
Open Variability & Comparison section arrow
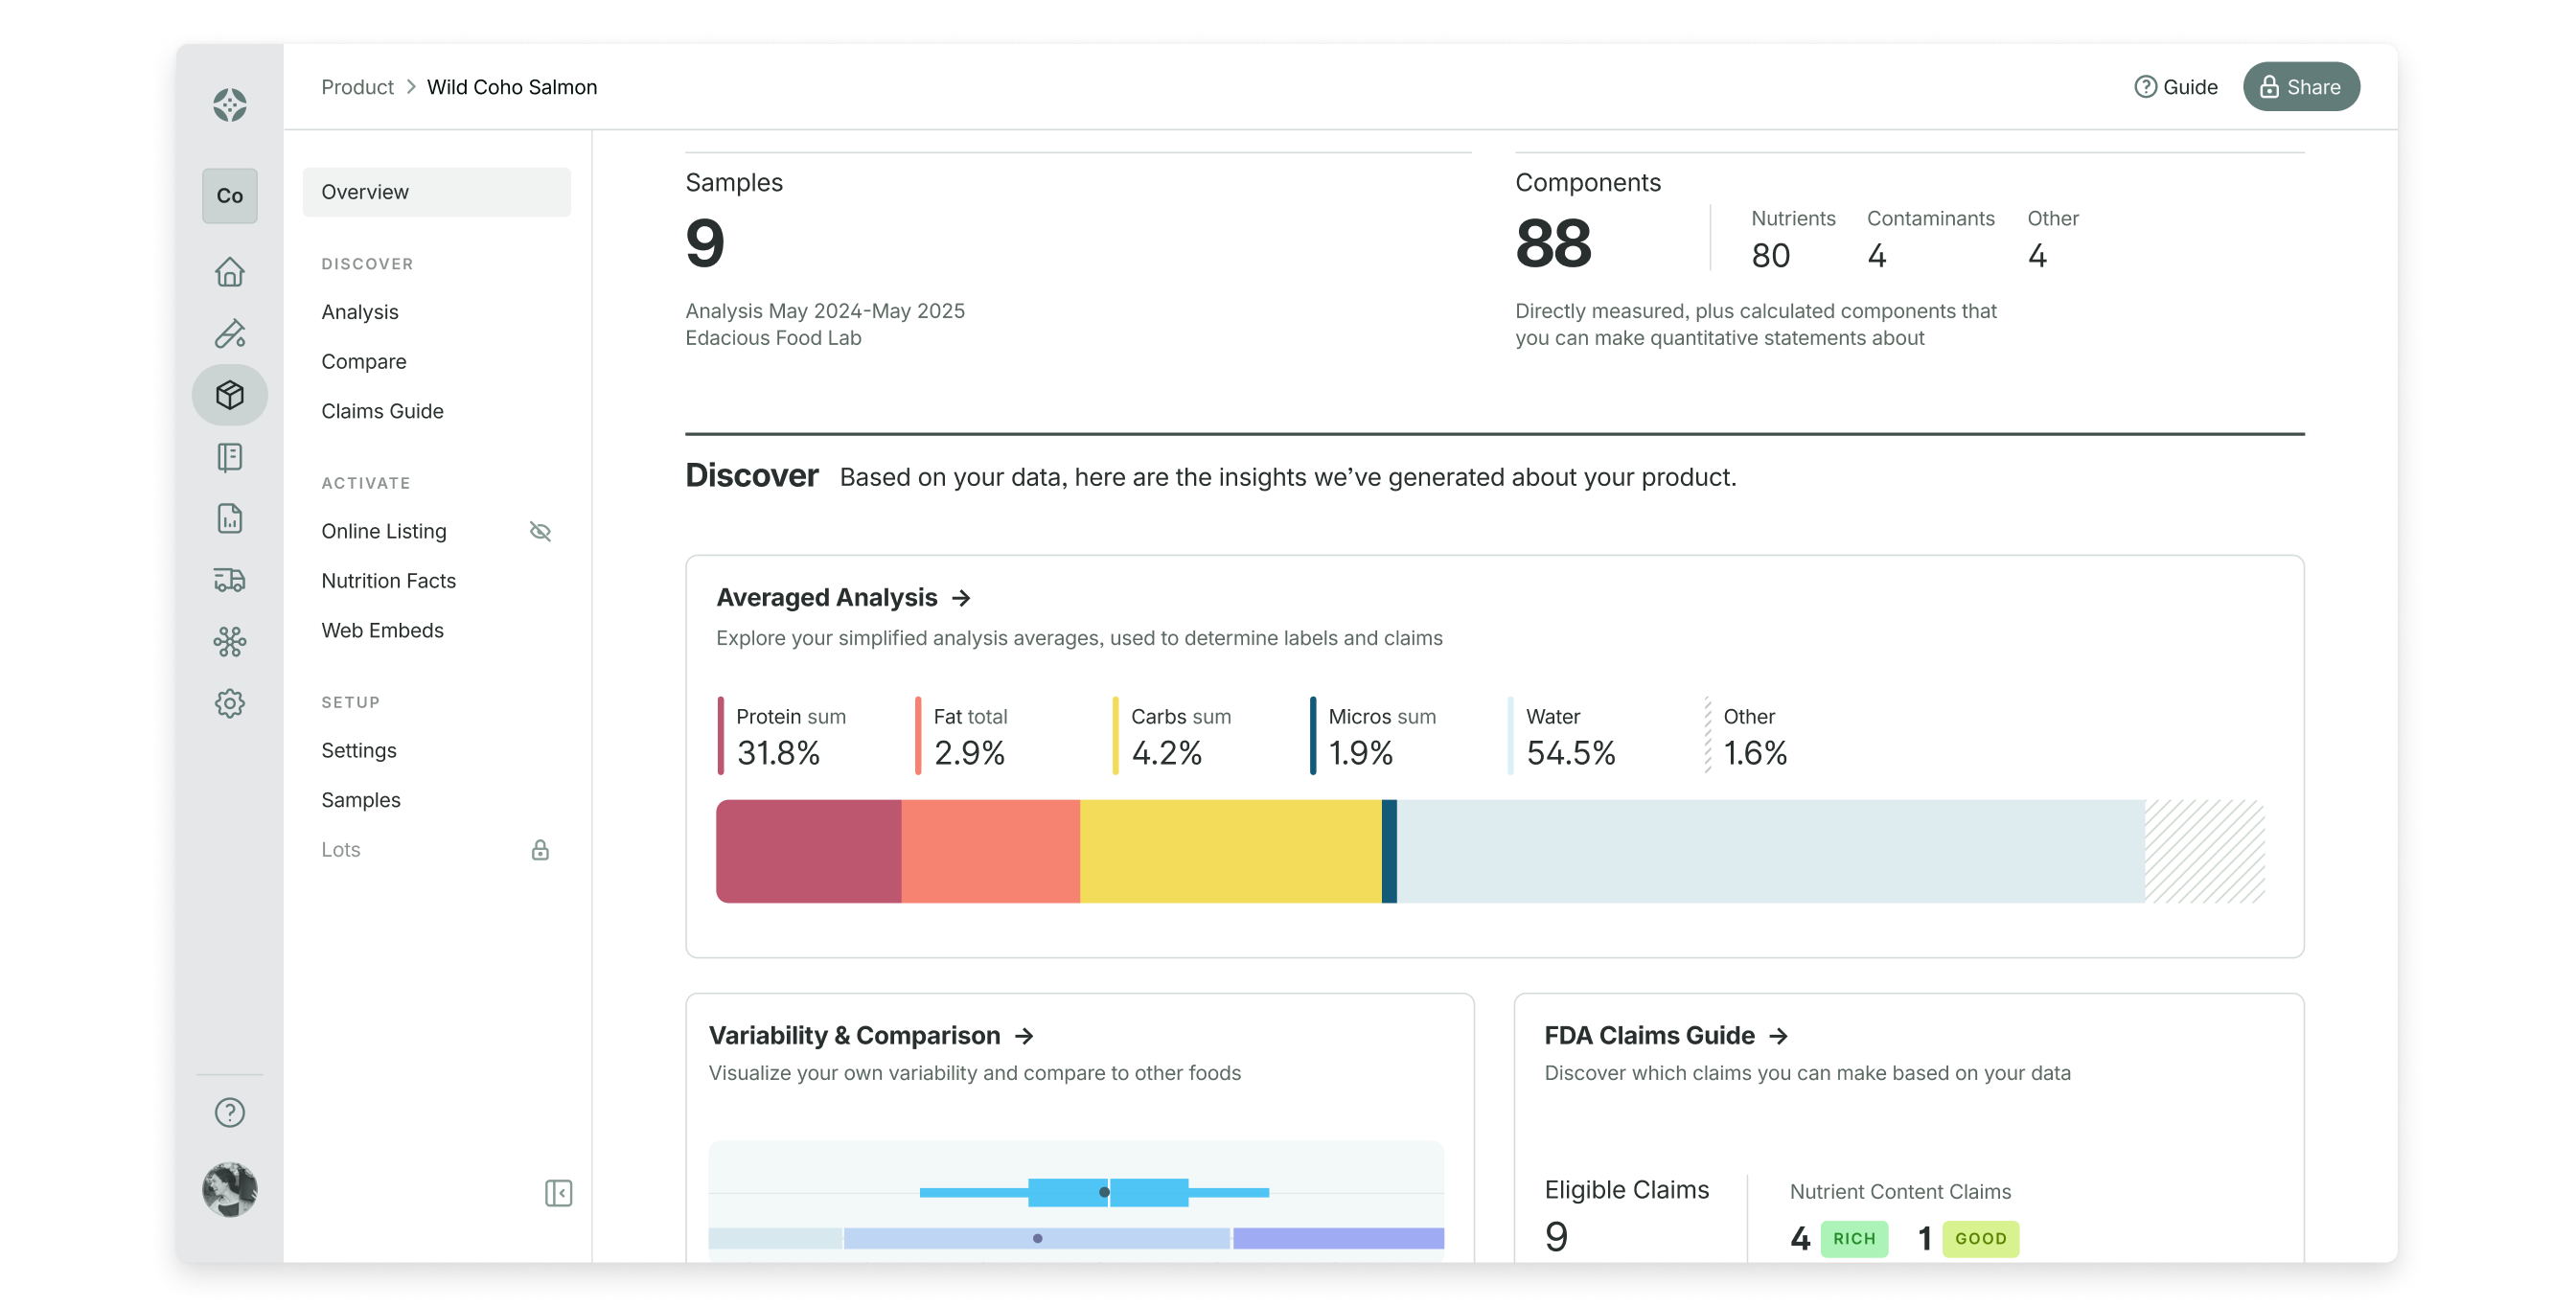coord(1024,1036)
